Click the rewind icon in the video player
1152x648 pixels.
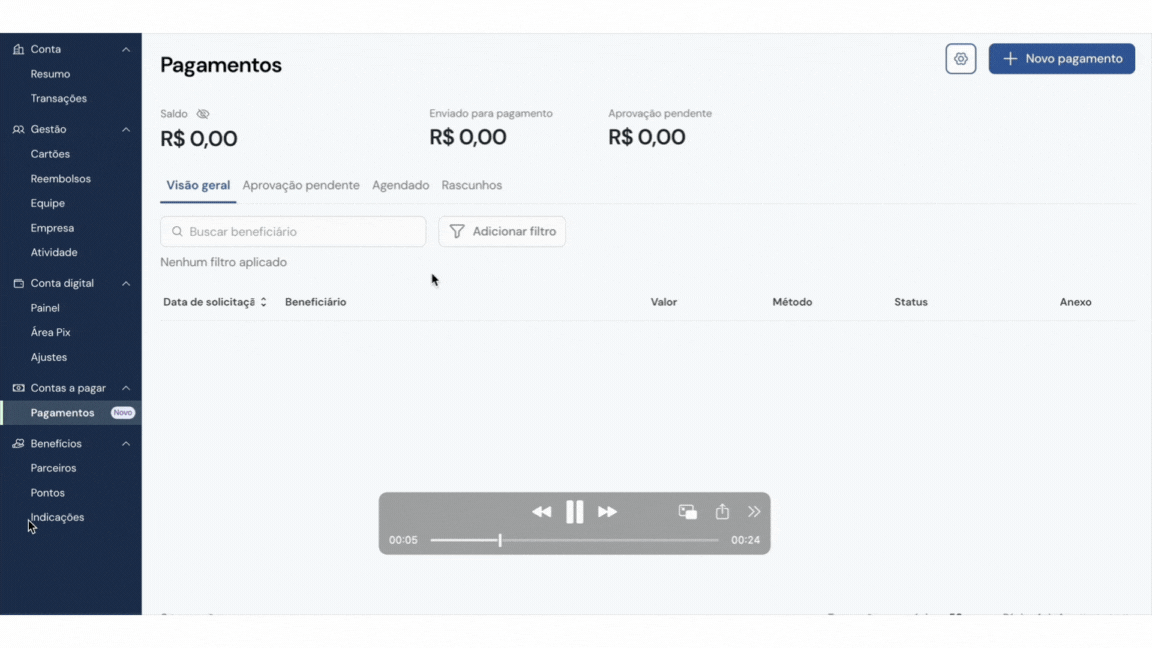541,512
